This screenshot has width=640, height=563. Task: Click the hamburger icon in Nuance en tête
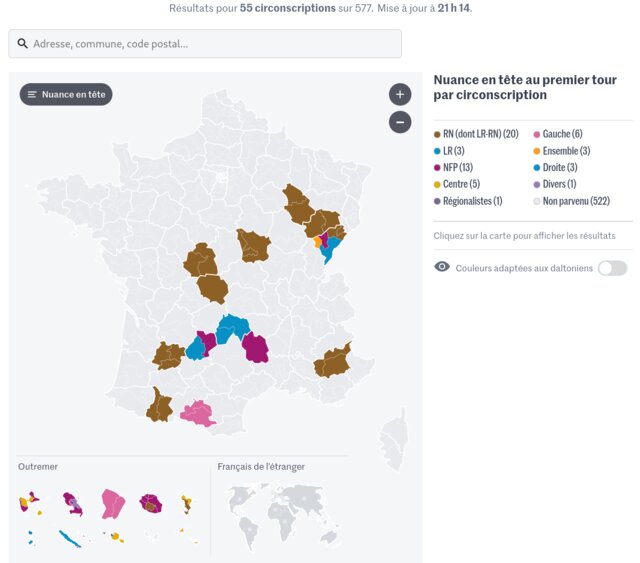click(x=32, y=95)
